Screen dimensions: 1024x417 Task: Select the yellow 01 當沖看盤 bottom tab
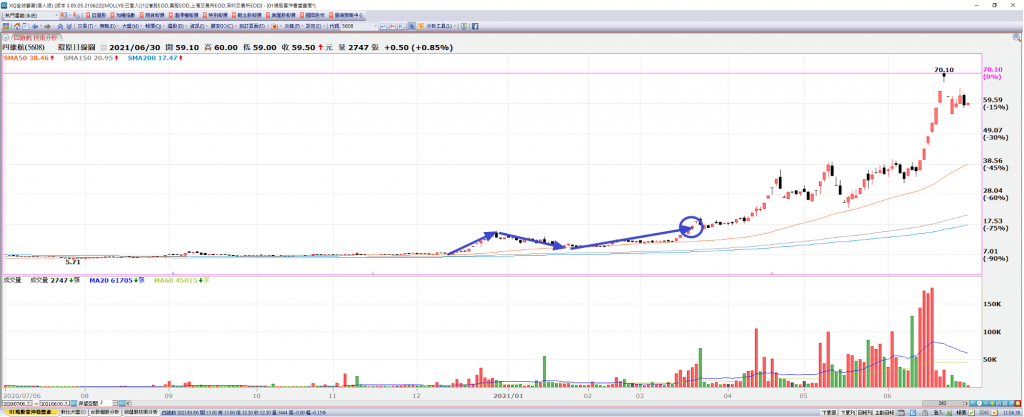(31, 412)
